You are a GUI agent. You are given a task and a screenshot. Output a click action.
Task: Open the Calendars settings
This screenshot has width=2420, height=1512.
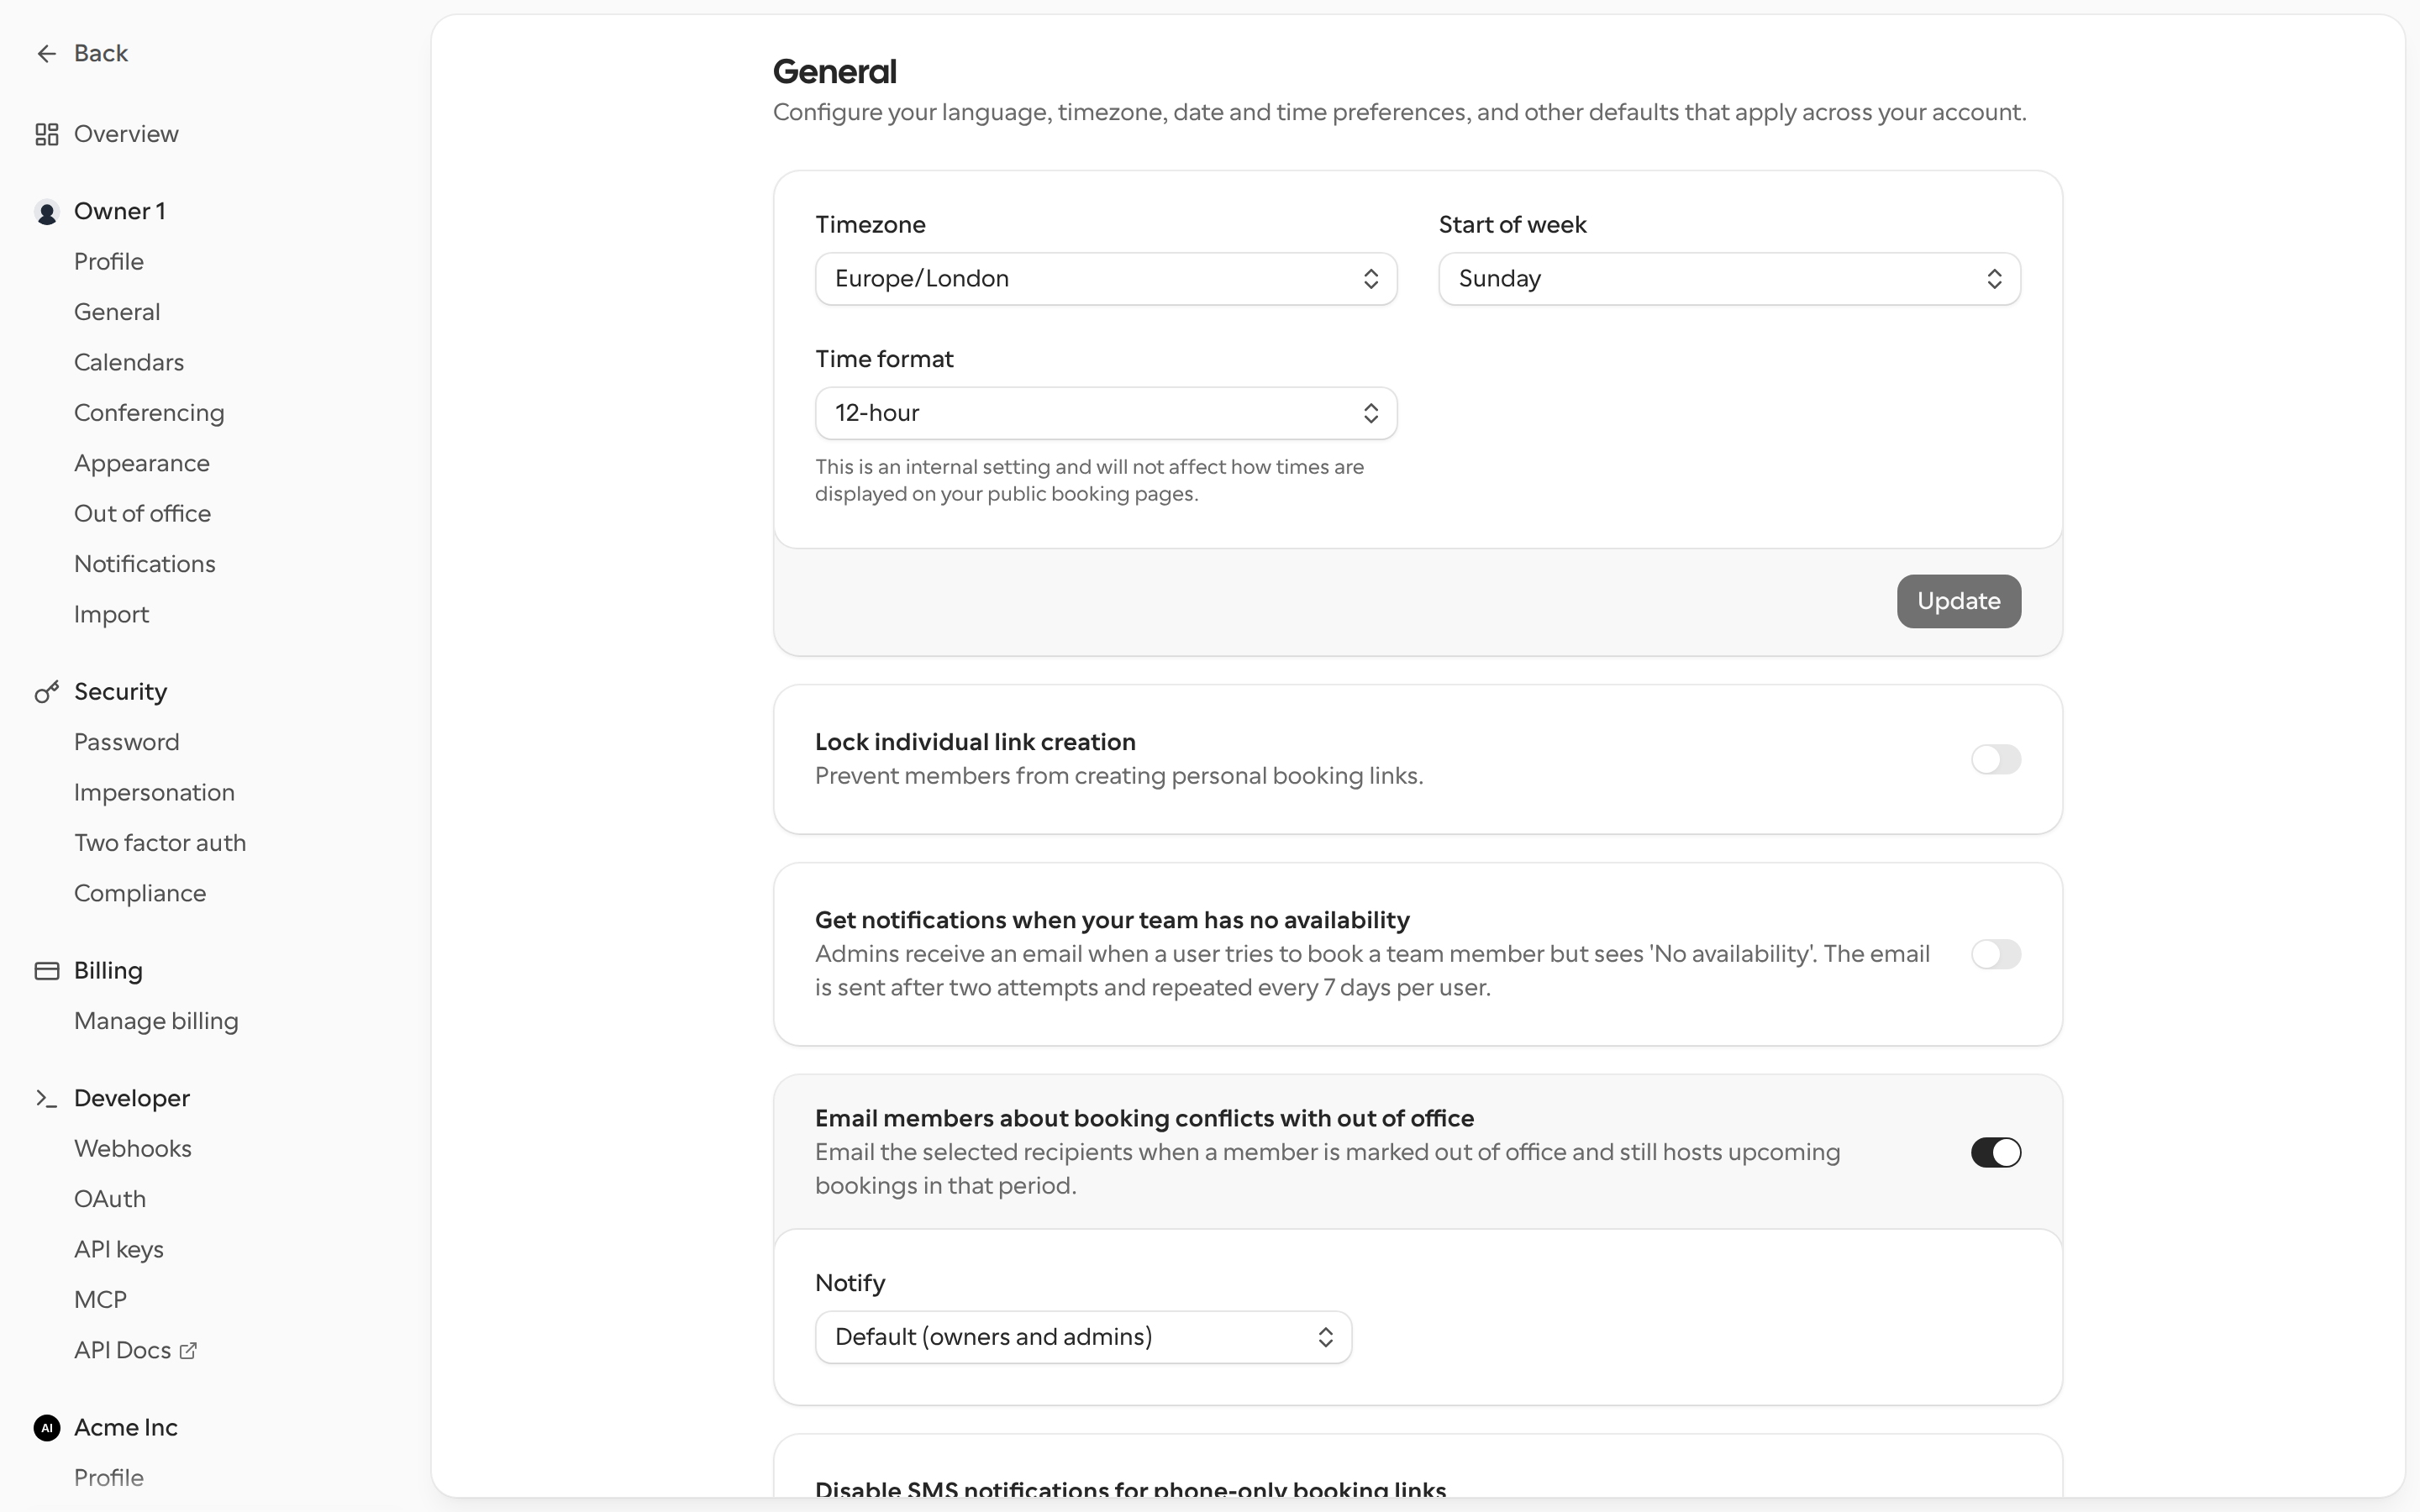pyautogui.click(x=129, y=362)
